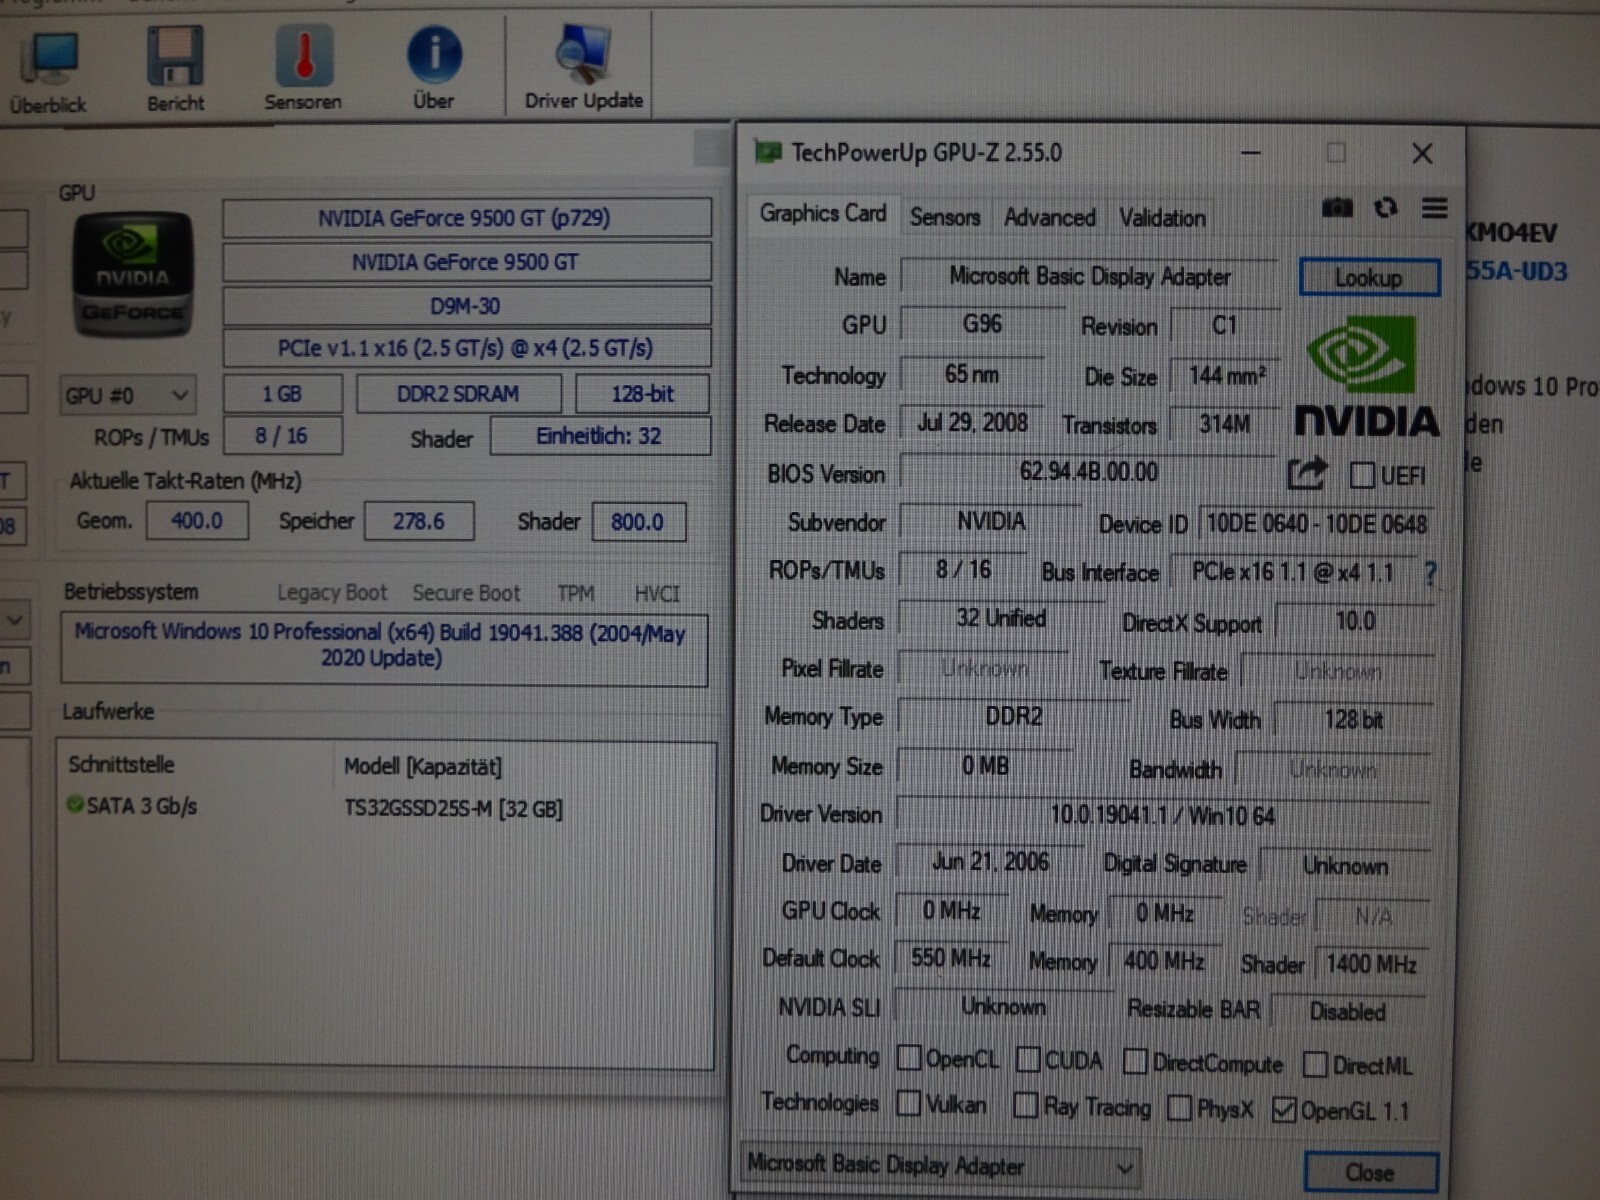Click the Bus Interface question mark

point(1431,573)
